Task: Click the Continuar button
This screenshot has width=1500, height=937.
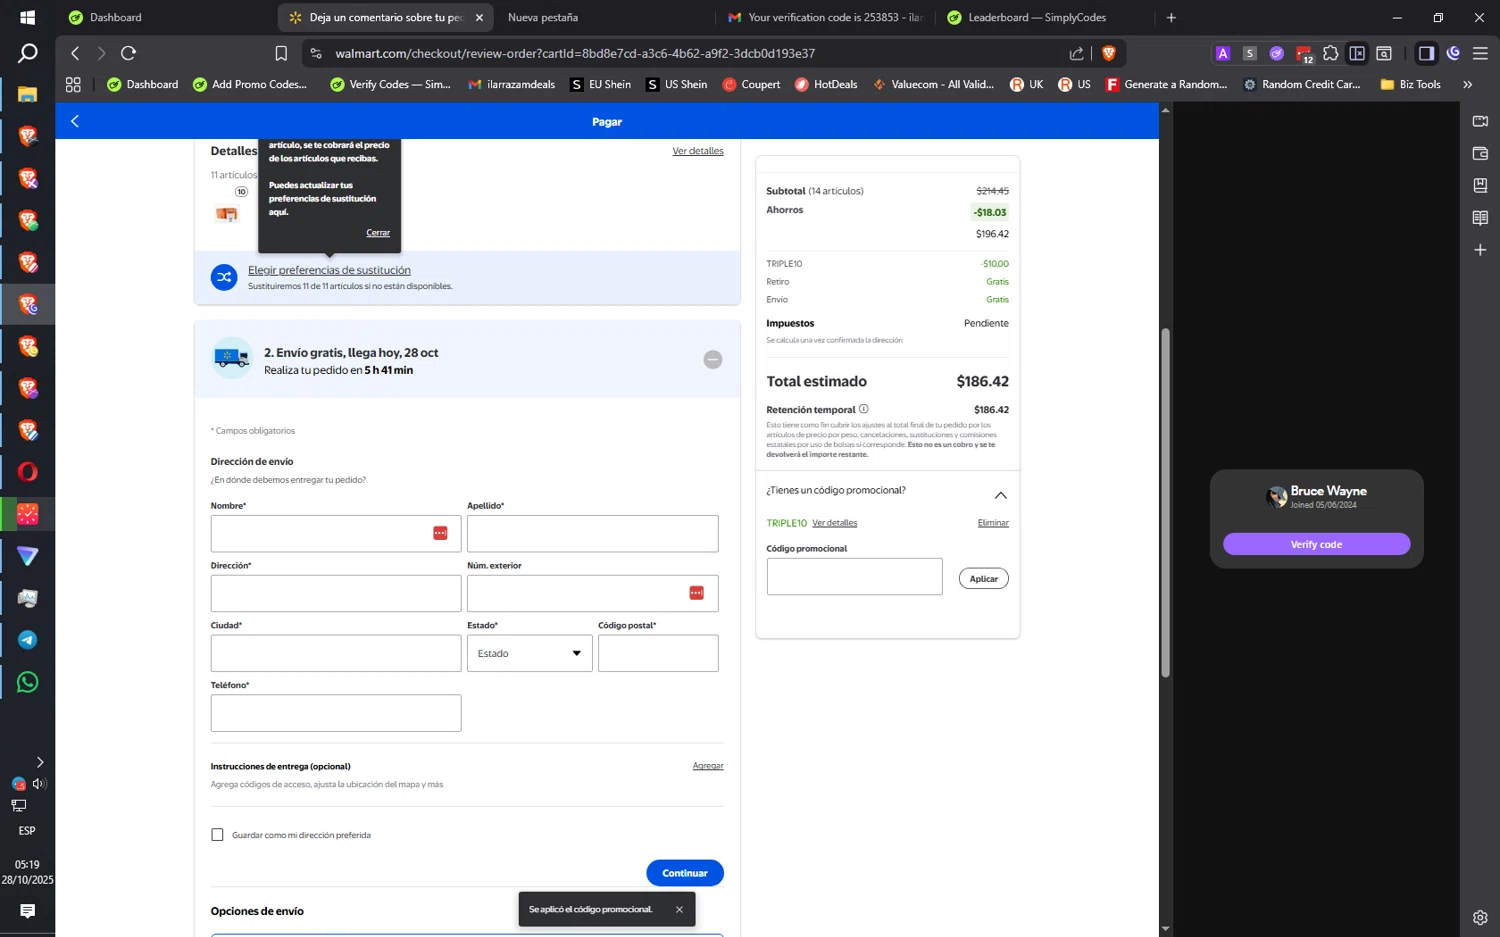Action: point(685,873)
